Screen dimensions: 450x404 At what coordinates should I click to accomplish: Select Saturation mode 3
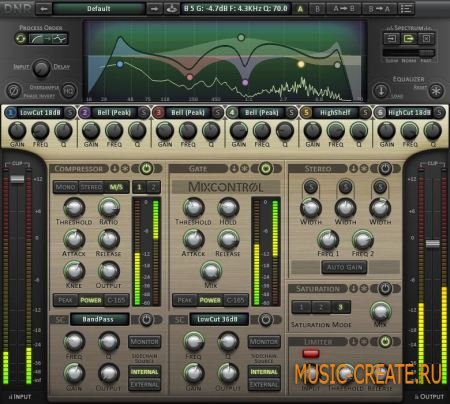click(x=340, y=307)
